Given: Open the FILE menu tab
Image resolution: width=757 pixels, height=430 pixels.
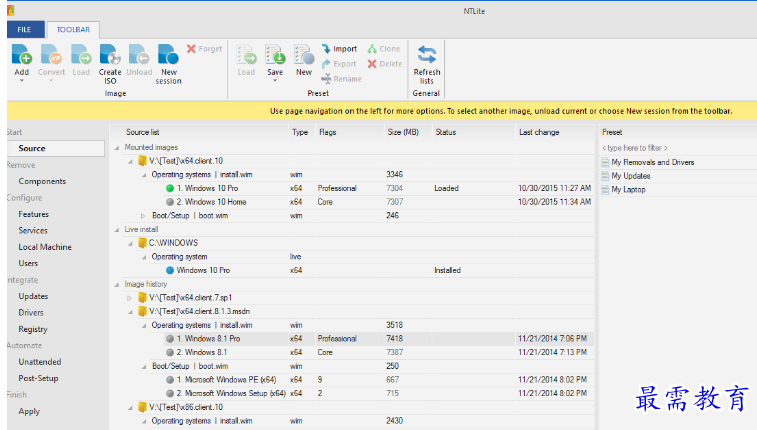Looking at the screenshot, I should tap(24, 30).
